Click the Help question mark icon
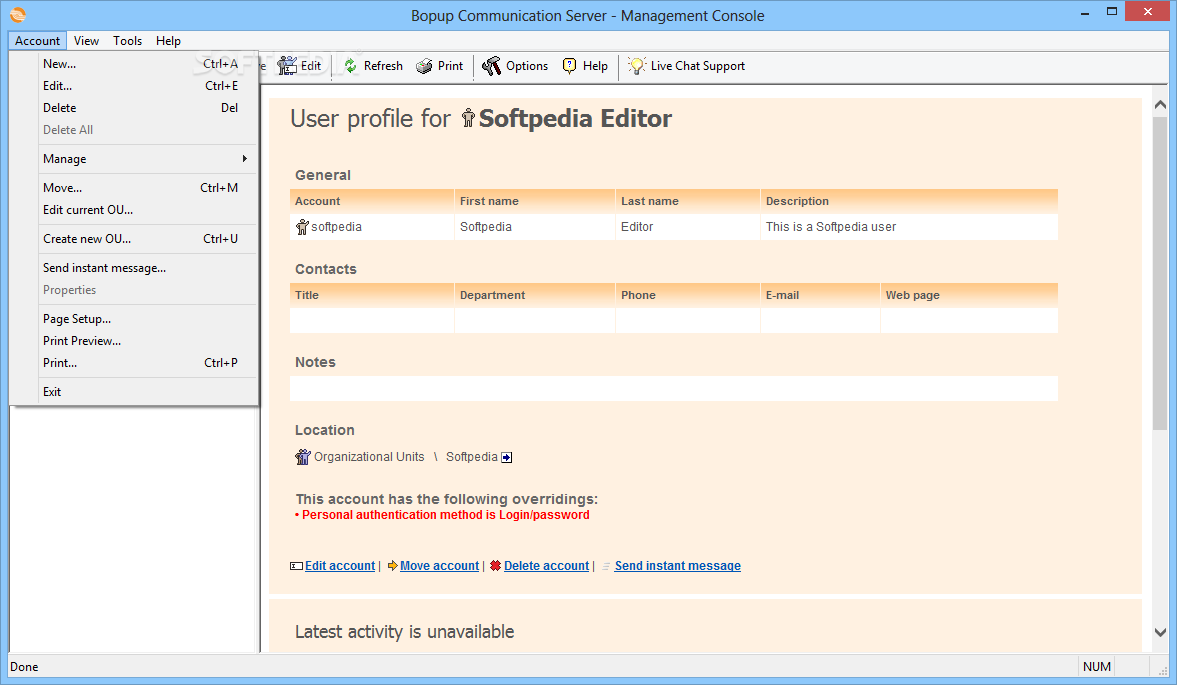Viewport: 1177px width, 685px height. (x=570, y=66)
